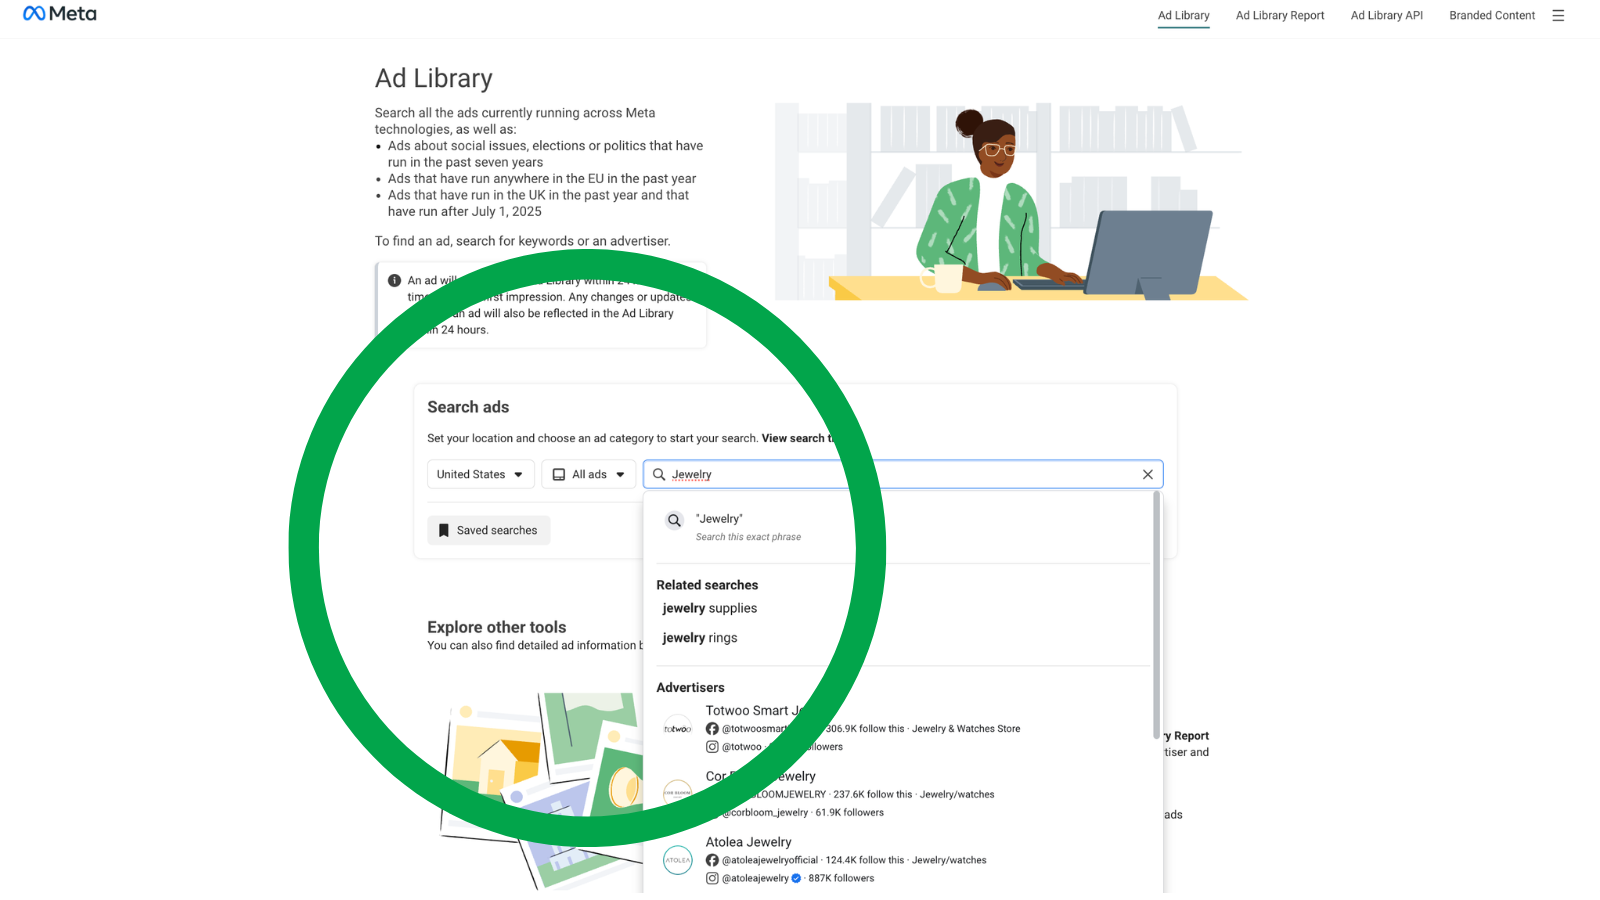Click the Search ads heading

[468, 408]
